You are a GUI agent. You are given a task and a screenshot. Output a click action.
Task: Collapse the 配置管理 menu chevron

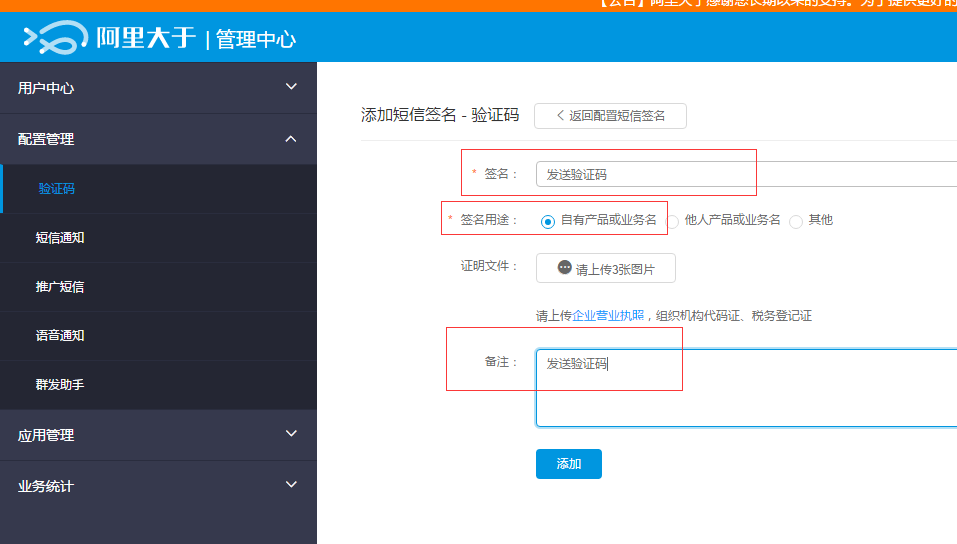(291, 139)
